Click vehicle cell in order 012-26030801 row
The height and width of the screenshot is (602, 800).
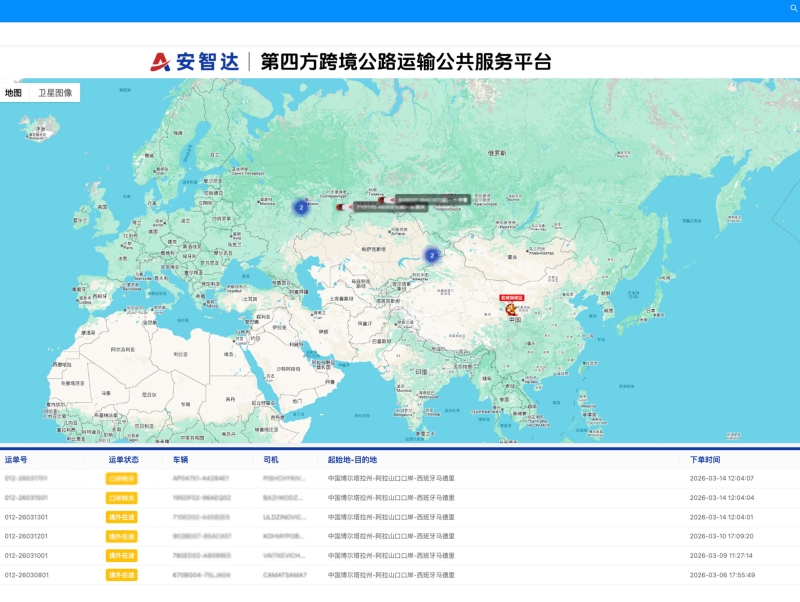pyautogui.click(x=202, y=575)
